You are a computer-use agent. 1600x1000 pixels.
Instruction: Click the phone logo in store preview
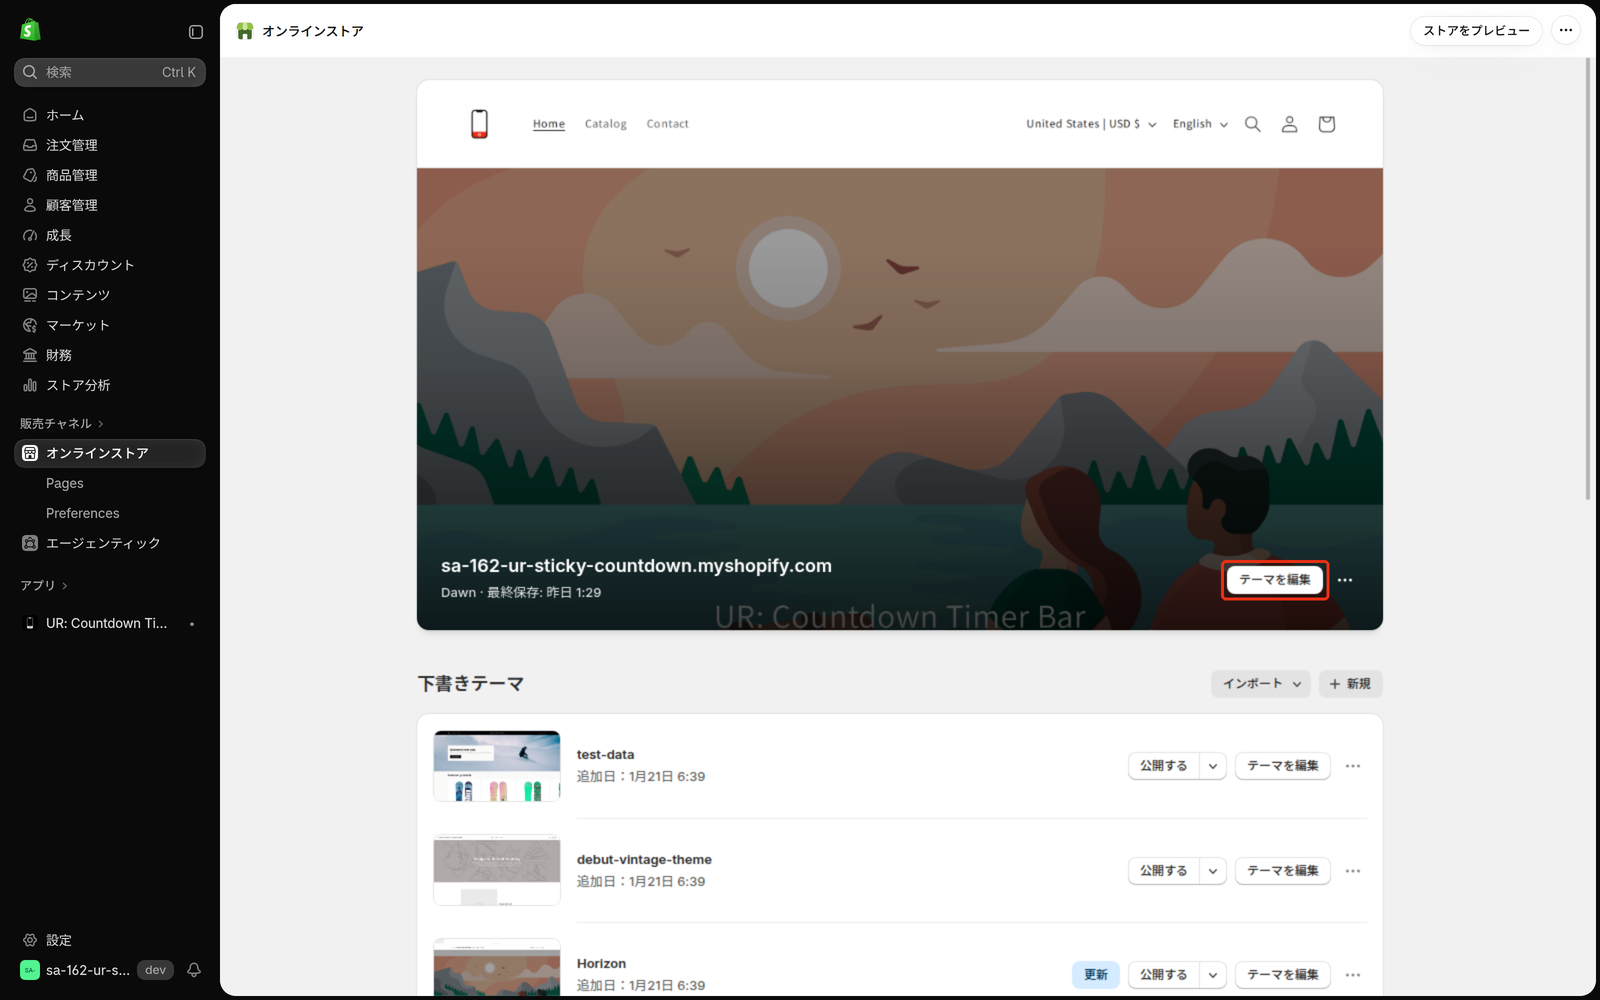pos(479,124)
